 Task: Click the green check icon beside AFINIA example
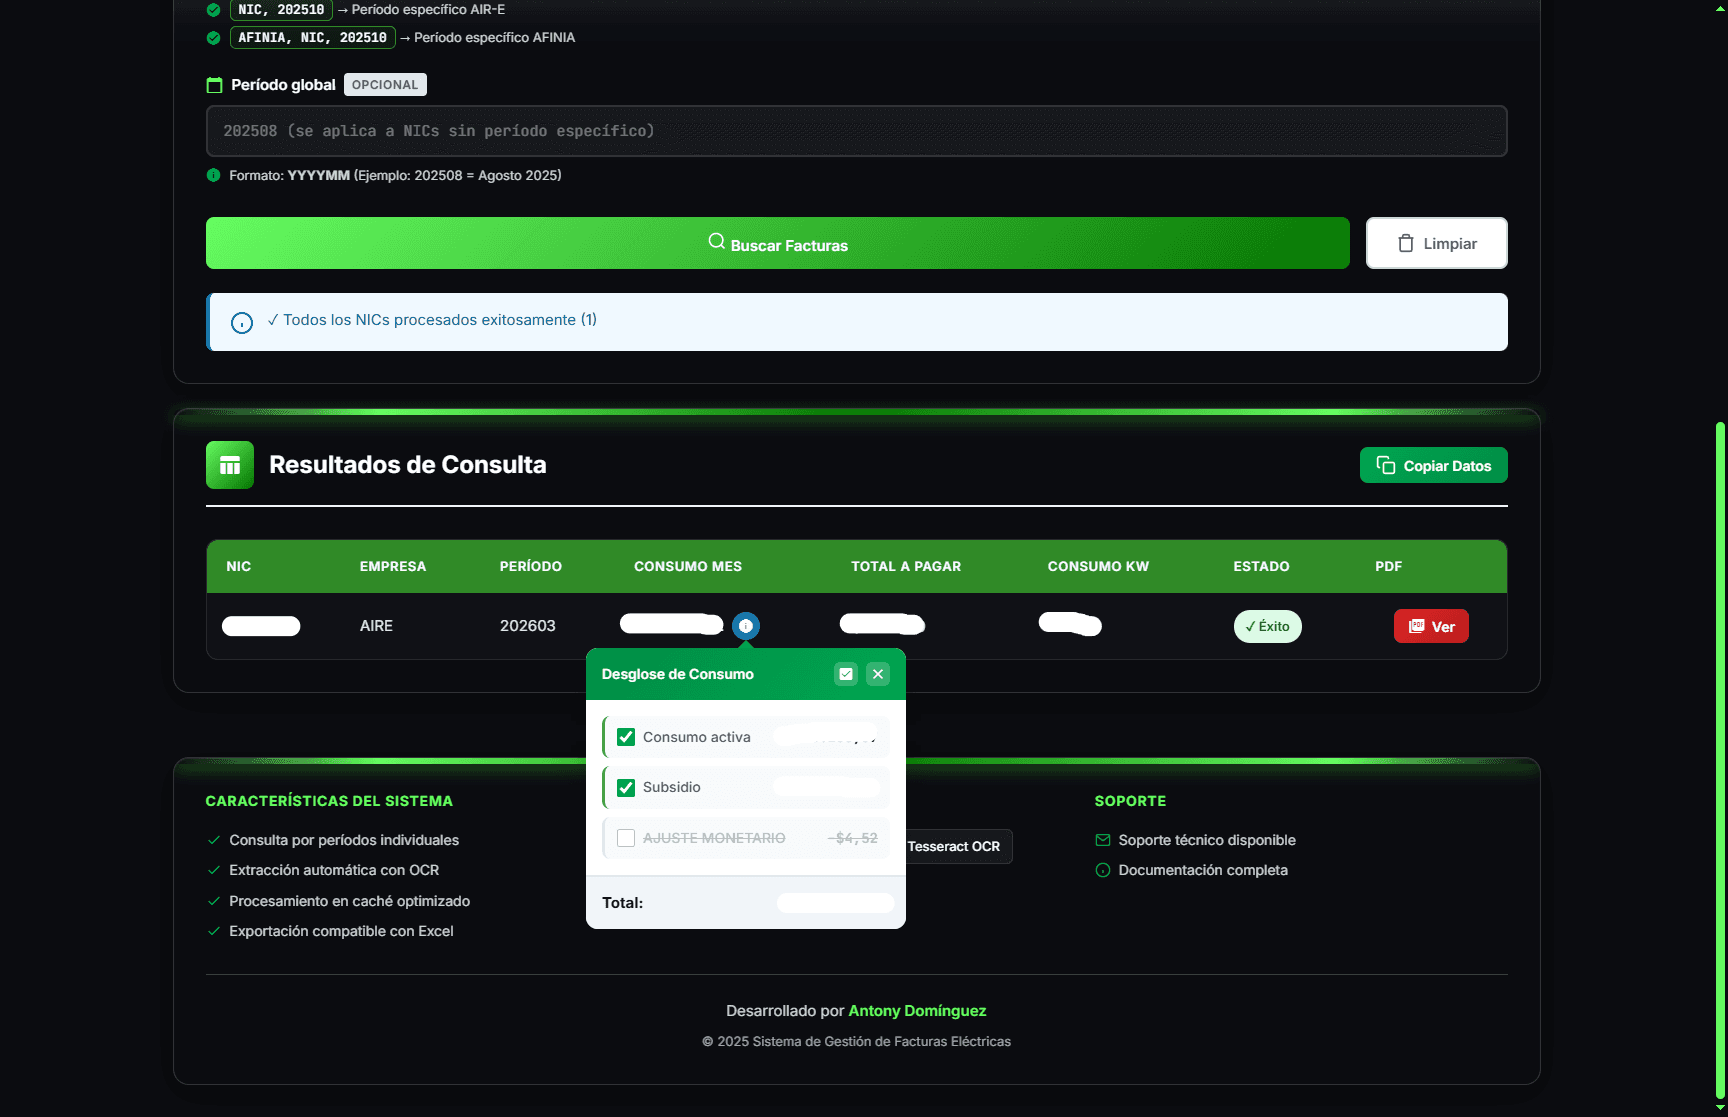(213, 38)
